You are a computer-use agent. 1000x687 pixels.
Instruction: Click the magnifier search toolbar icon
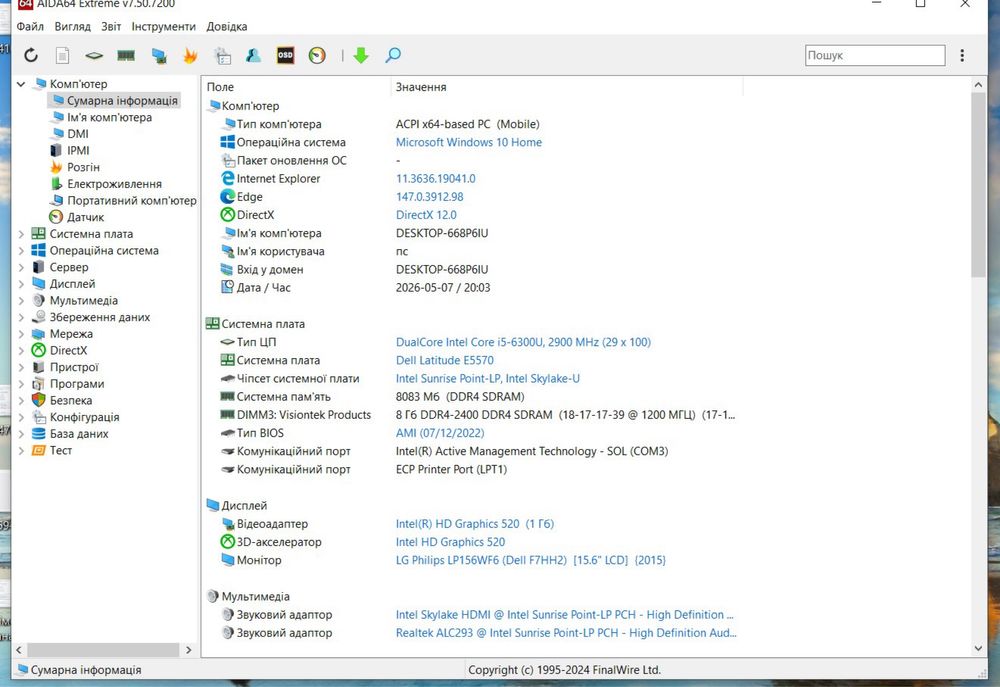click(x=393, y=55)
